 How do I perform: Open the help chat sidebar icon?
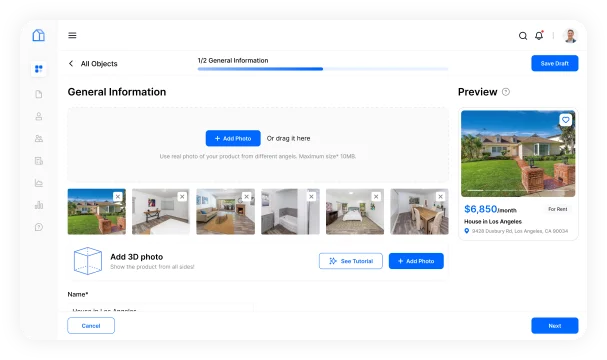pos(39,227)
